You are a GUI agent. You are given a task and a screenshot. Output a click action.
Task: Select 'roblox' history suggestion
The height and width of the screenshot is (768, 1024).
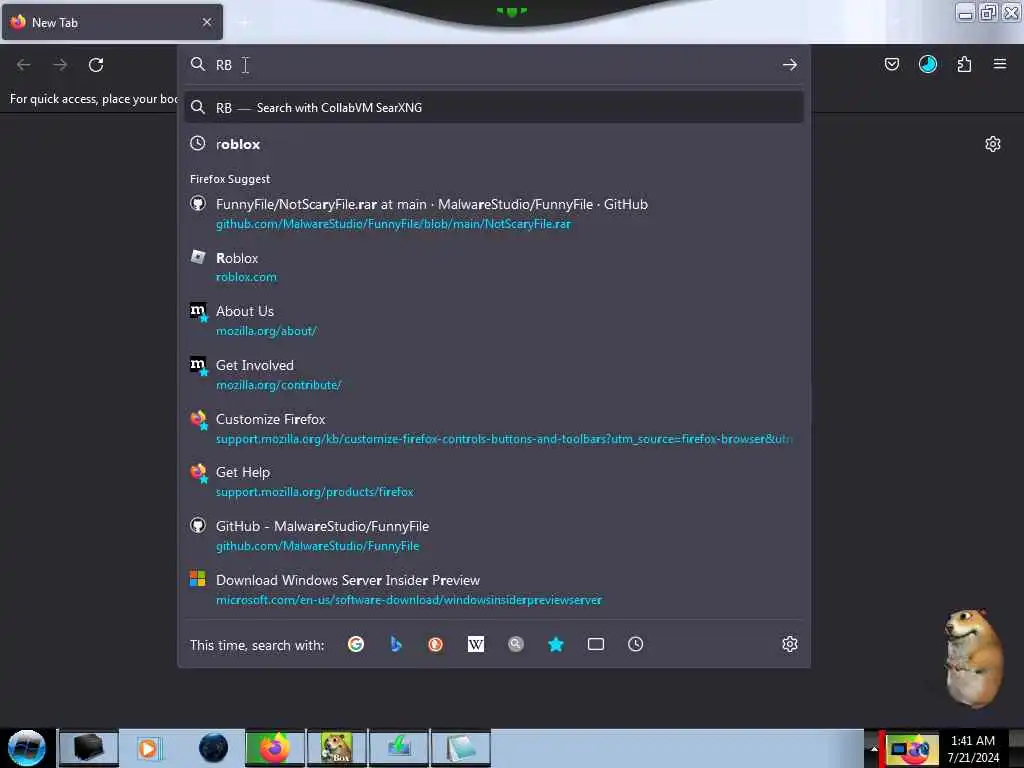pos(494,144)
